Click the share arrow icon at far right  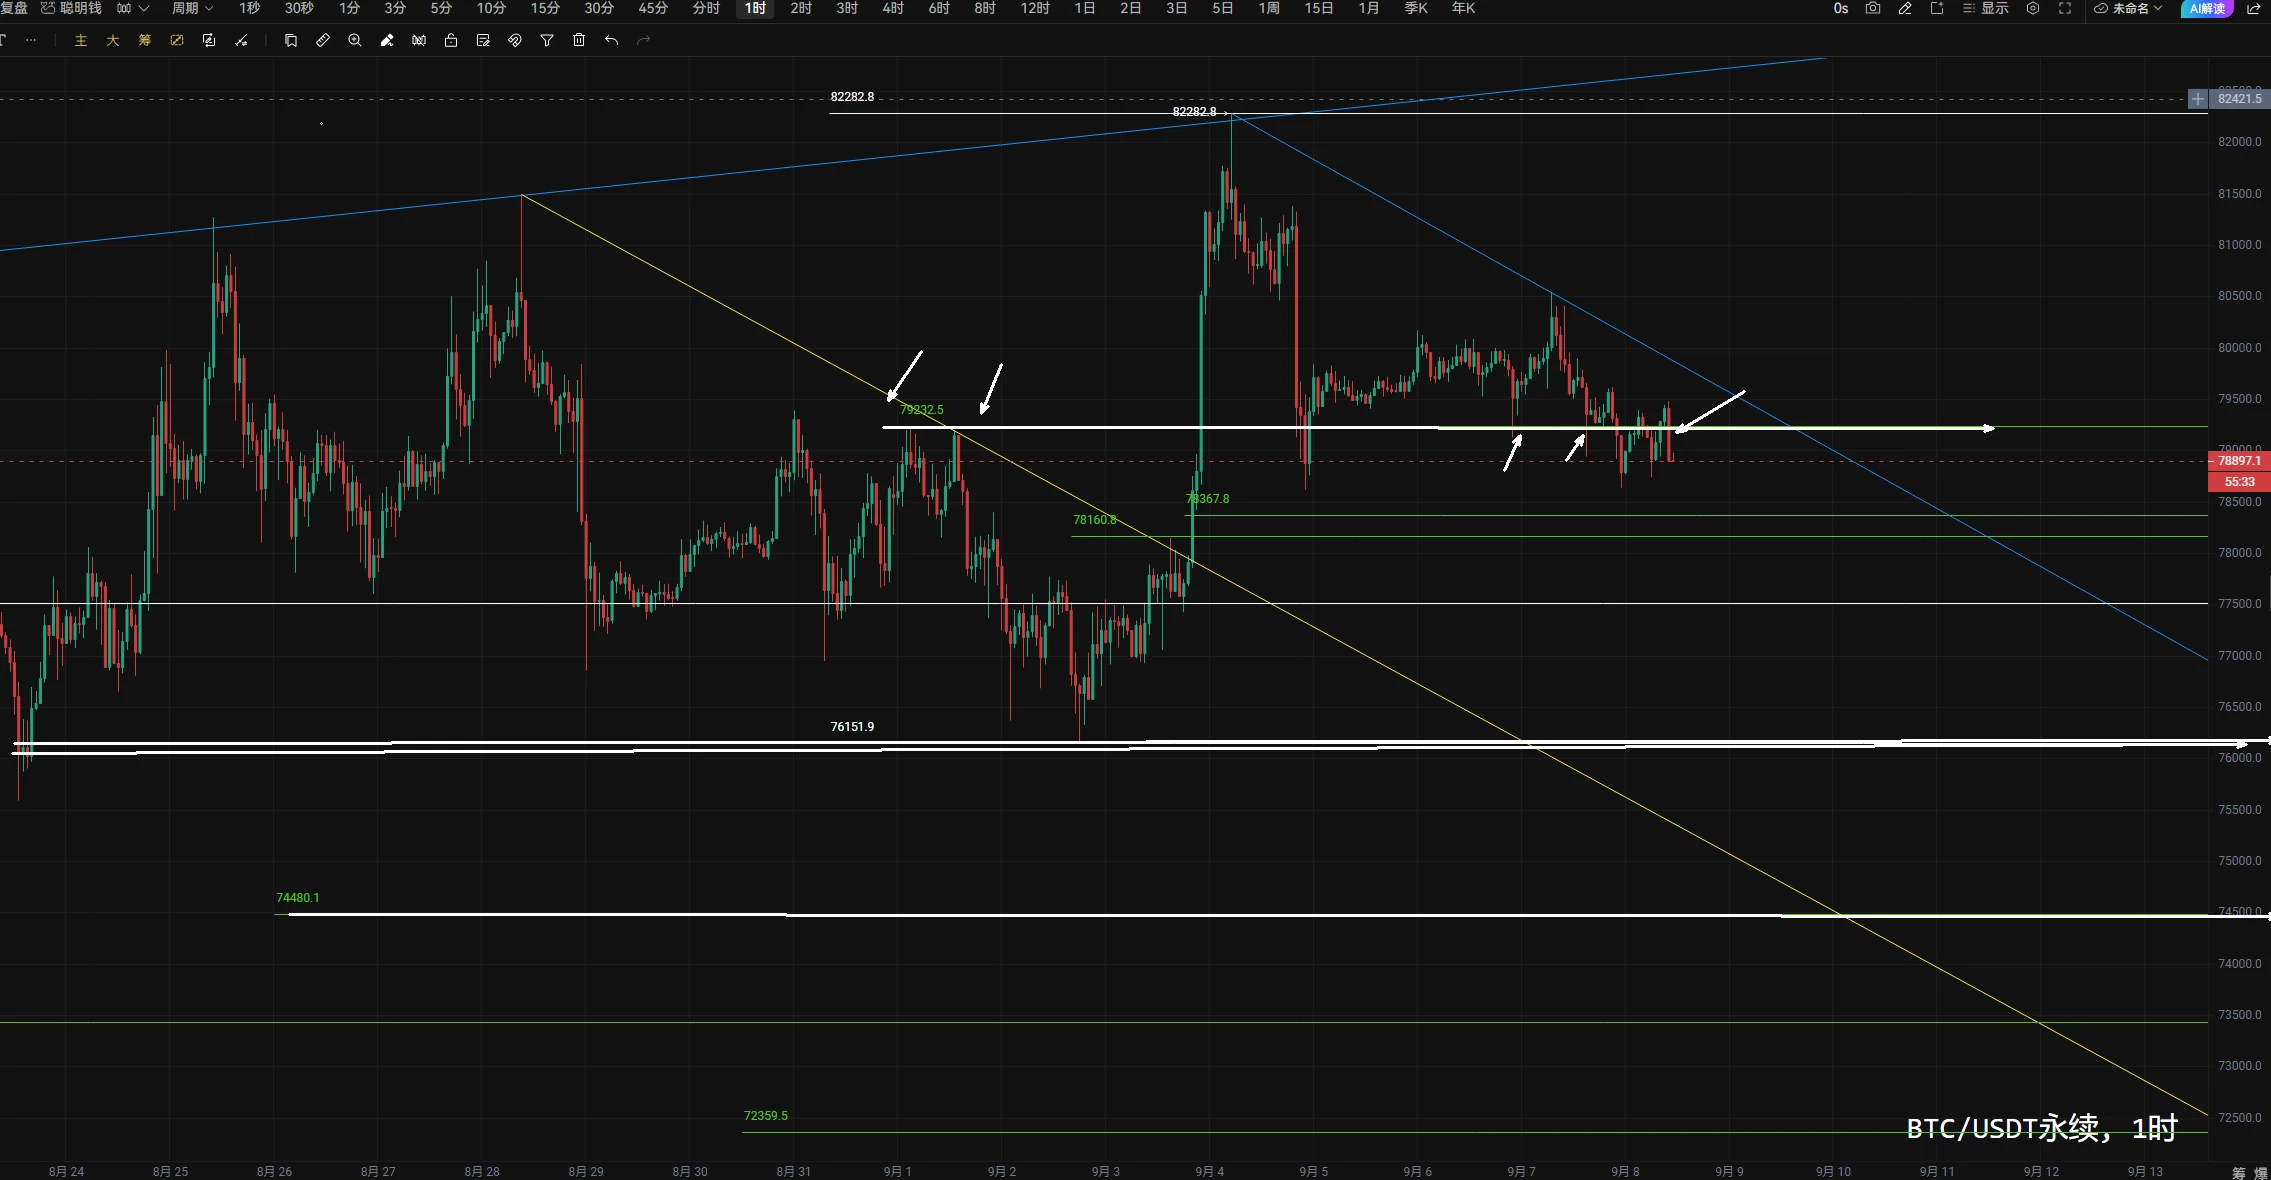pyautogui.click(x=2254, y=8)
